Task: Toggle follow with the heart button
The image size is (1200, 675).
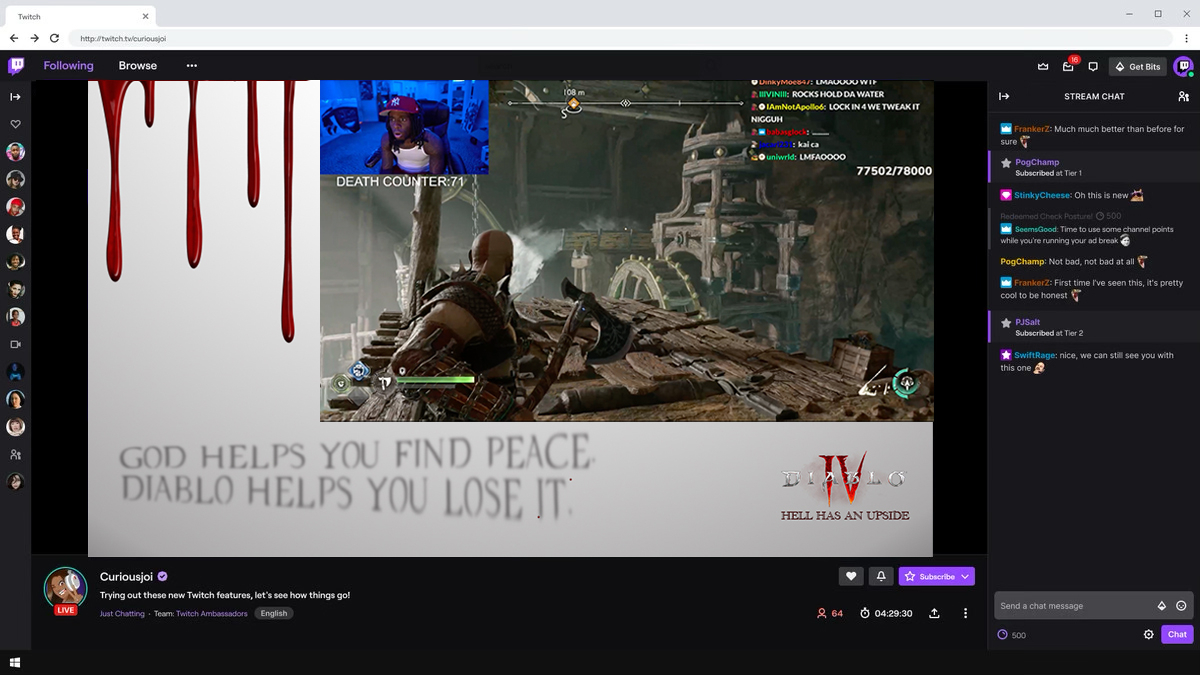Action: point(851,576)
